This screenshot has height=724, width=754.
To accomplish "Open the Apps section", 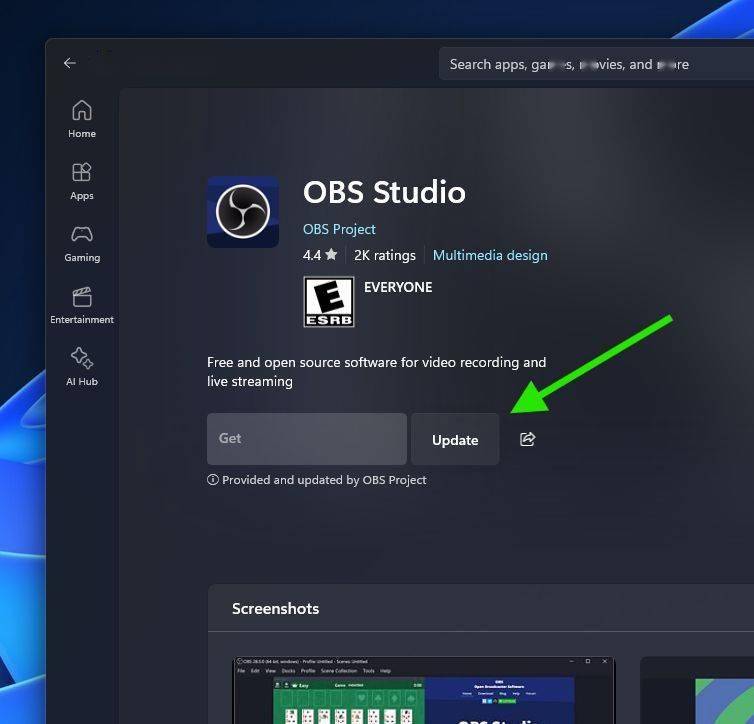I will 82,181.
